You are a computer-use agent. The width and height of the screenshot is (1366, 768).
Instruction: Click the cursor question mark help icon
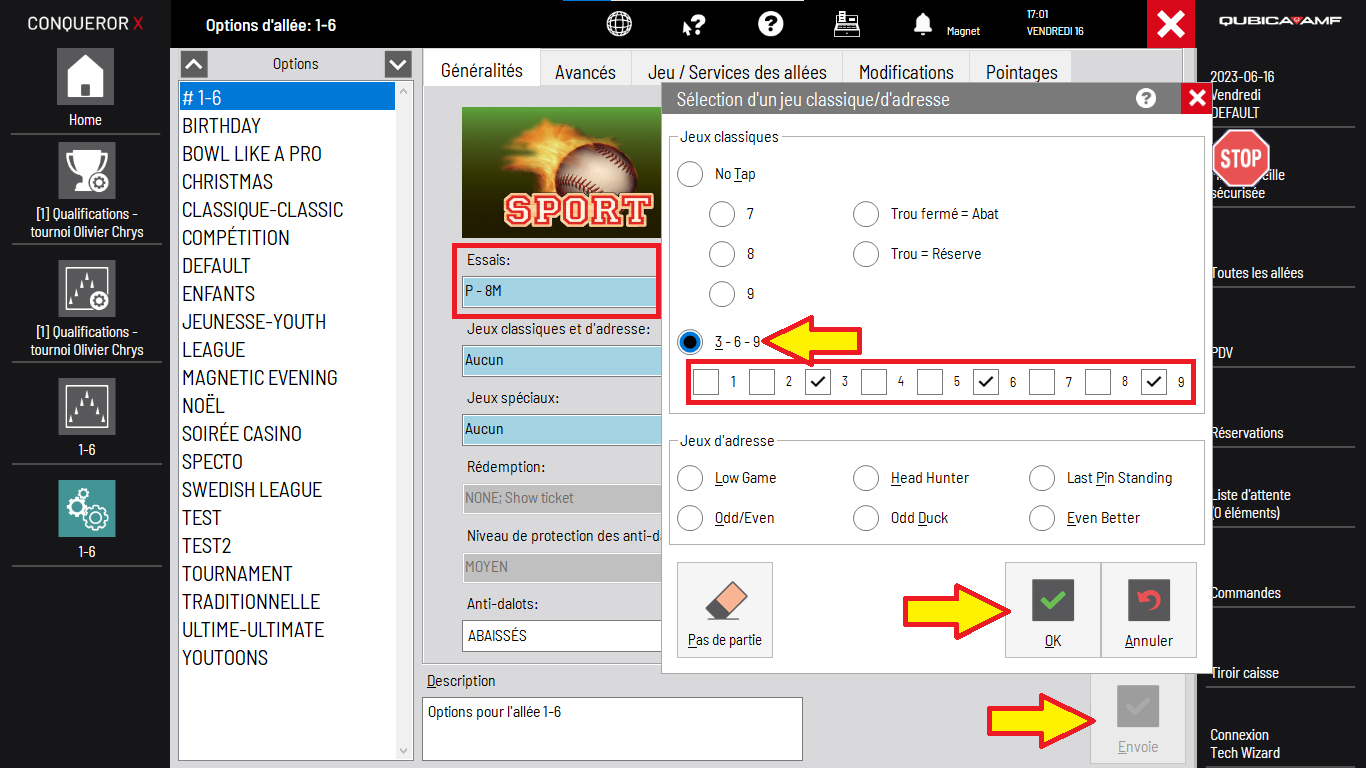point(694,24)
